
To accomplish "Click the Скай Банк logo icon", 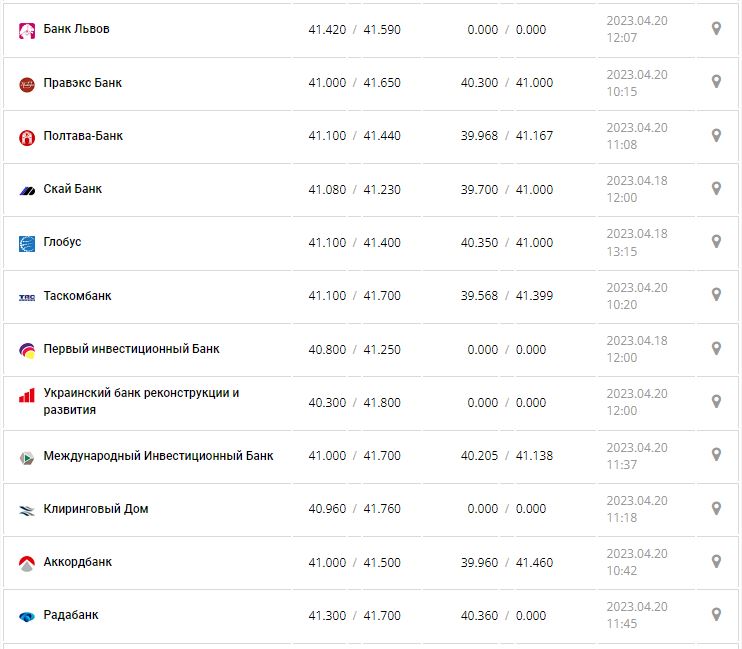I will (27, 190).
